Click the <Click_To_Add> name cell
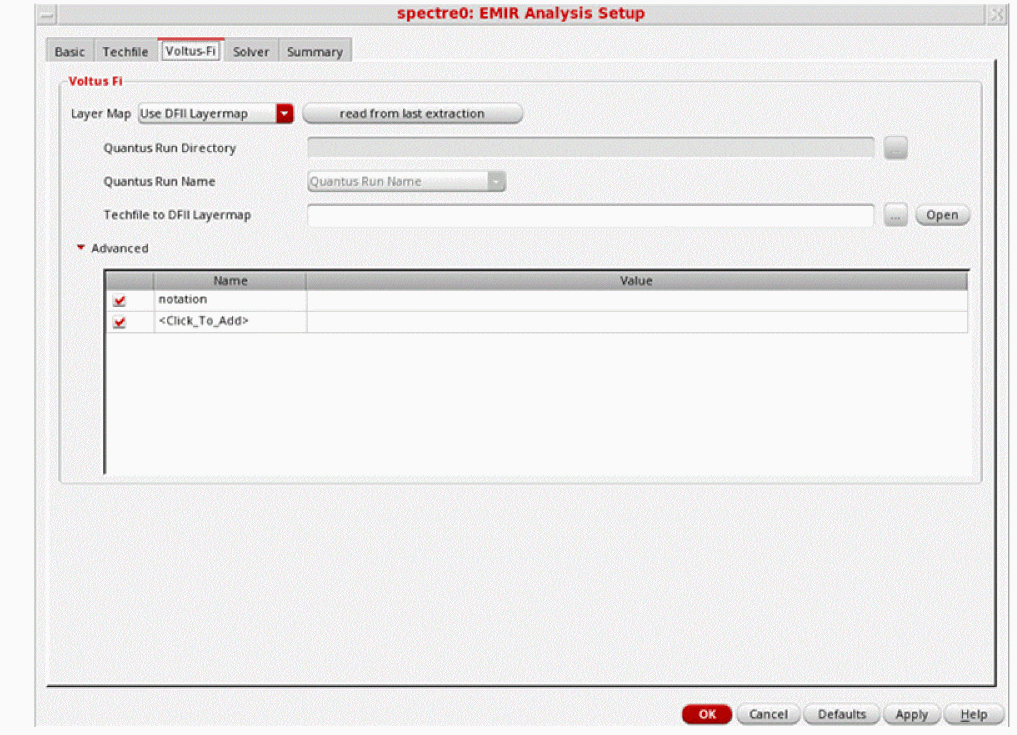Image resolution: width=1017 pixels, height=735 pixels. pyautogui.click(x=230, y=321)
